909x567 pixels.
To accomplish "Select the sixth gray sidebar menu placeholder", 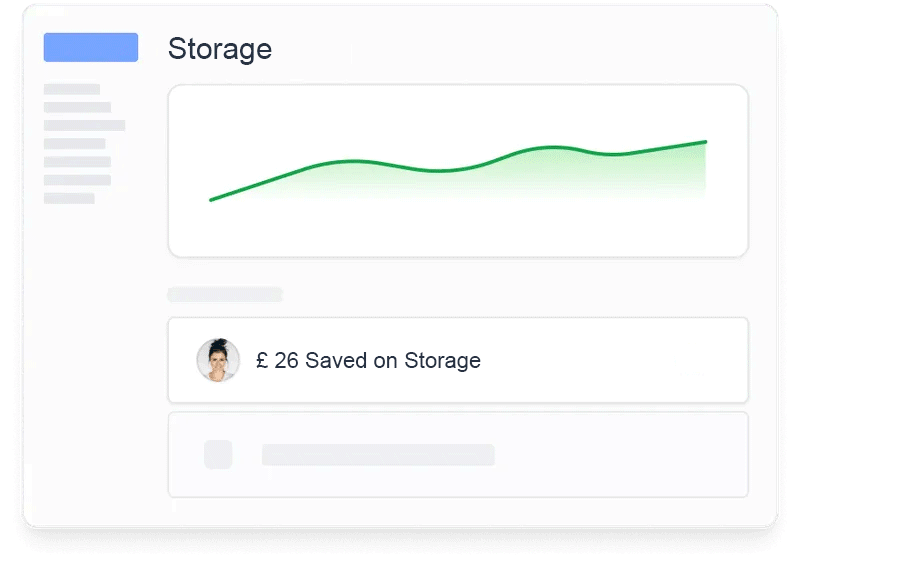I will coord(77,180).
